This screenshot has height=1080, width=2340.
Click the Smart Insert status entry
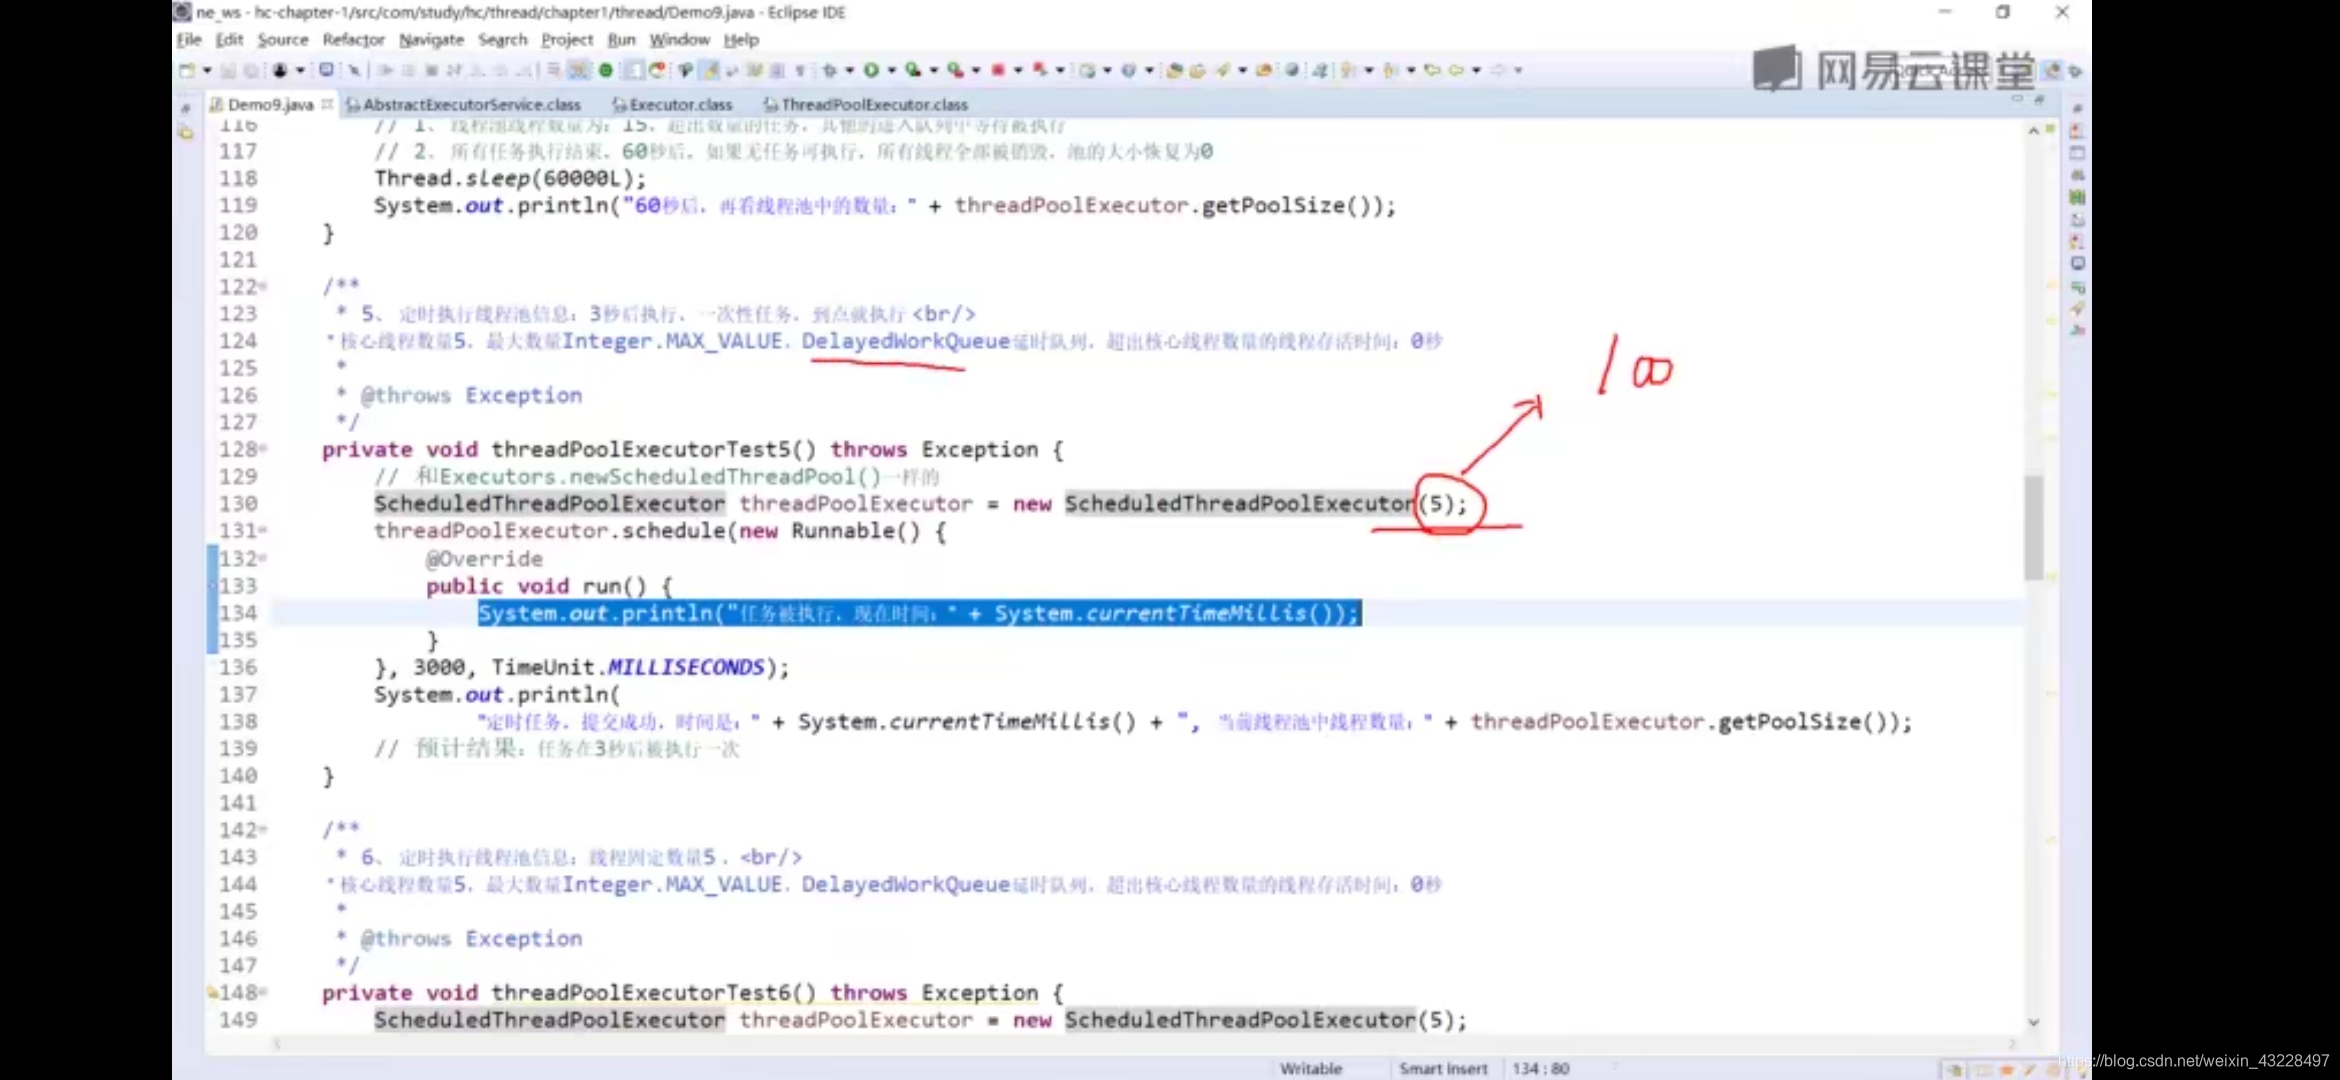pyautogui.click(x=1443, y=1068)
